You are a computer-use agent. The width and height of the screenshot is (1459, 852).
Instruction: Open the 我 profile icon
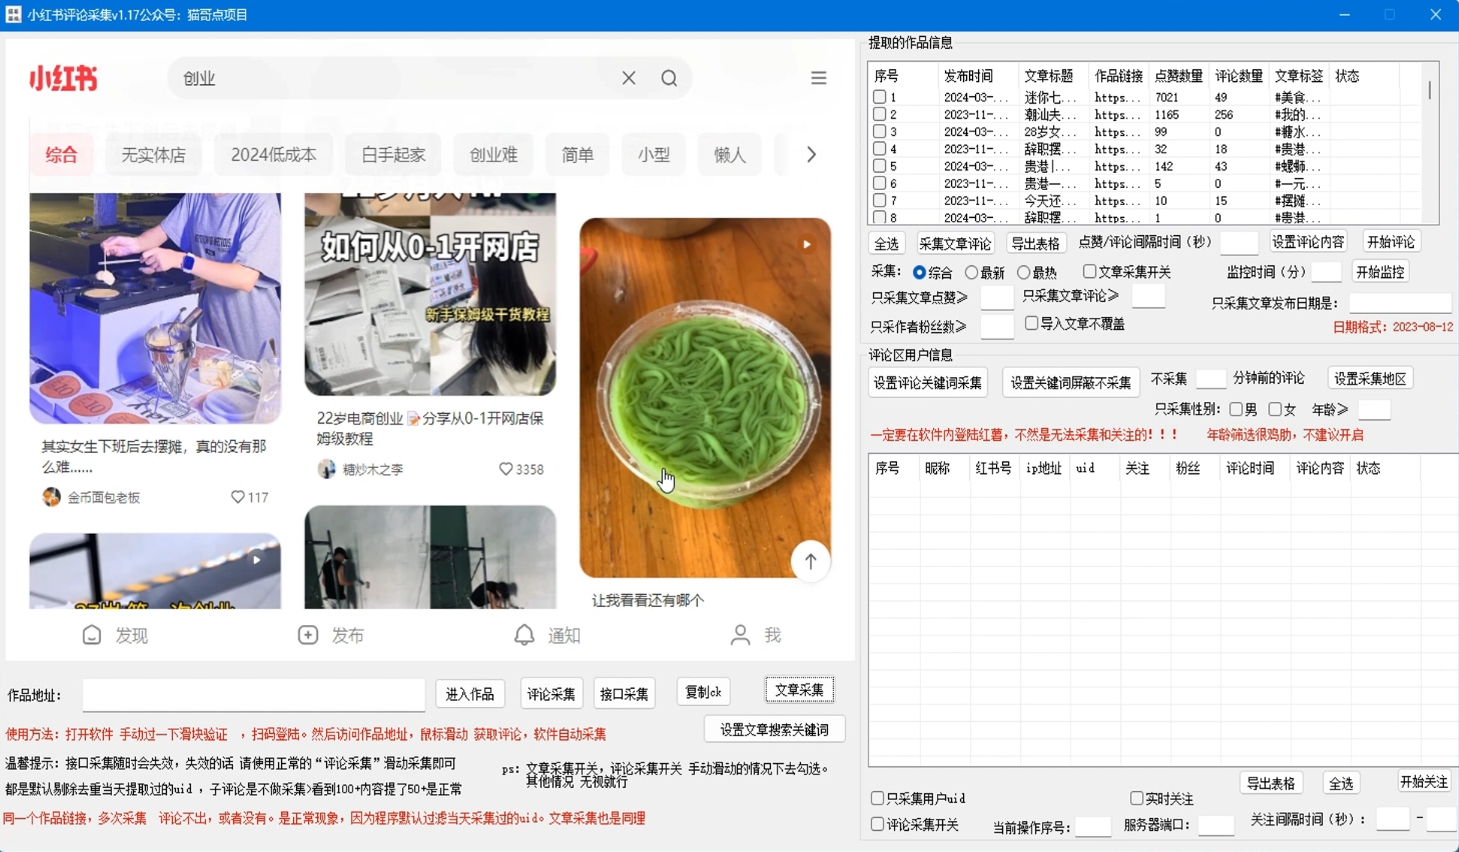pos(740,635)
